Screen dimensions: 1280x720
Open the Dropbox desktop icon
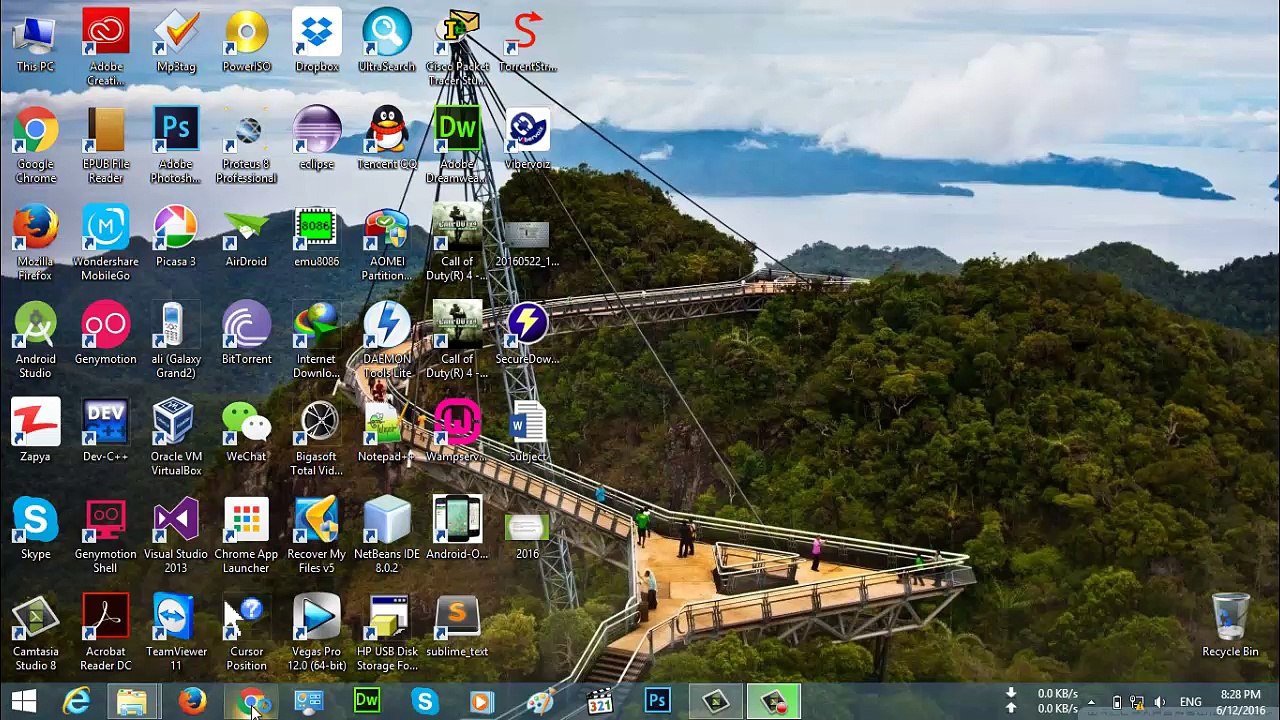coord(316,40)
